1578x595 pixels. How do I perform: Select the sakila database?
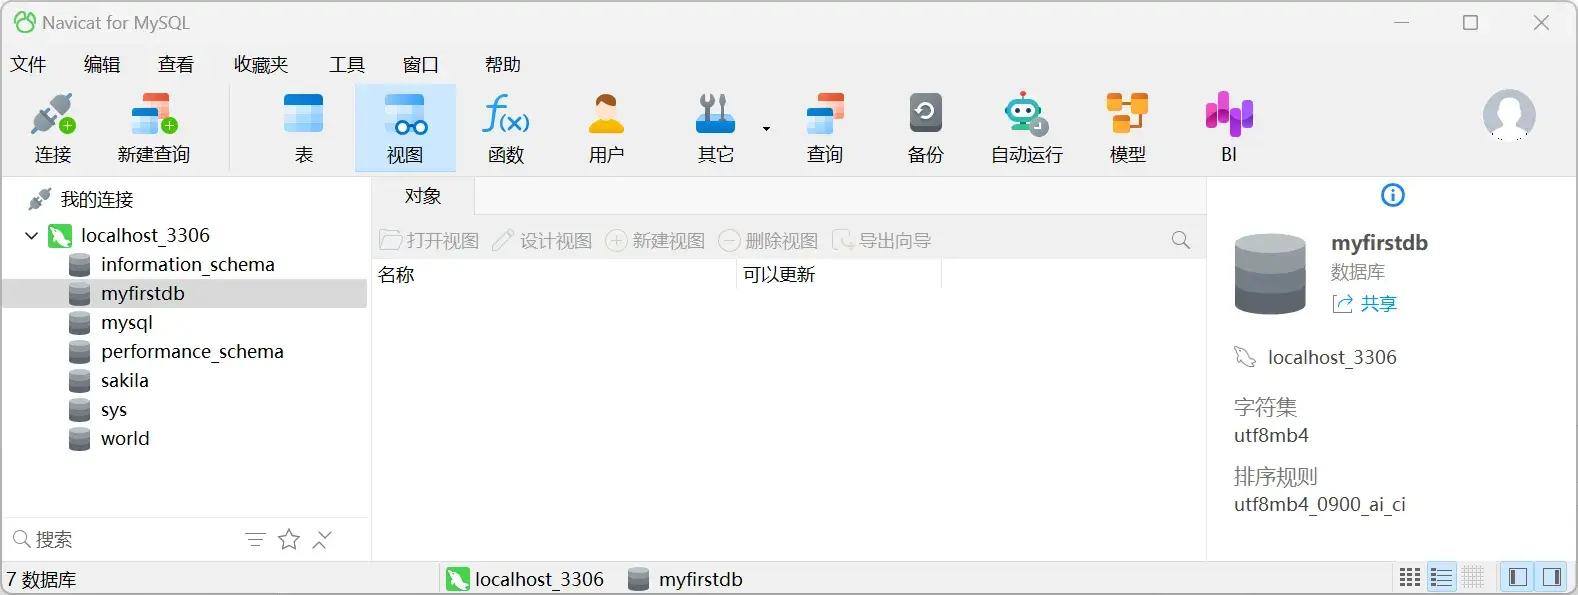(124, 381)
